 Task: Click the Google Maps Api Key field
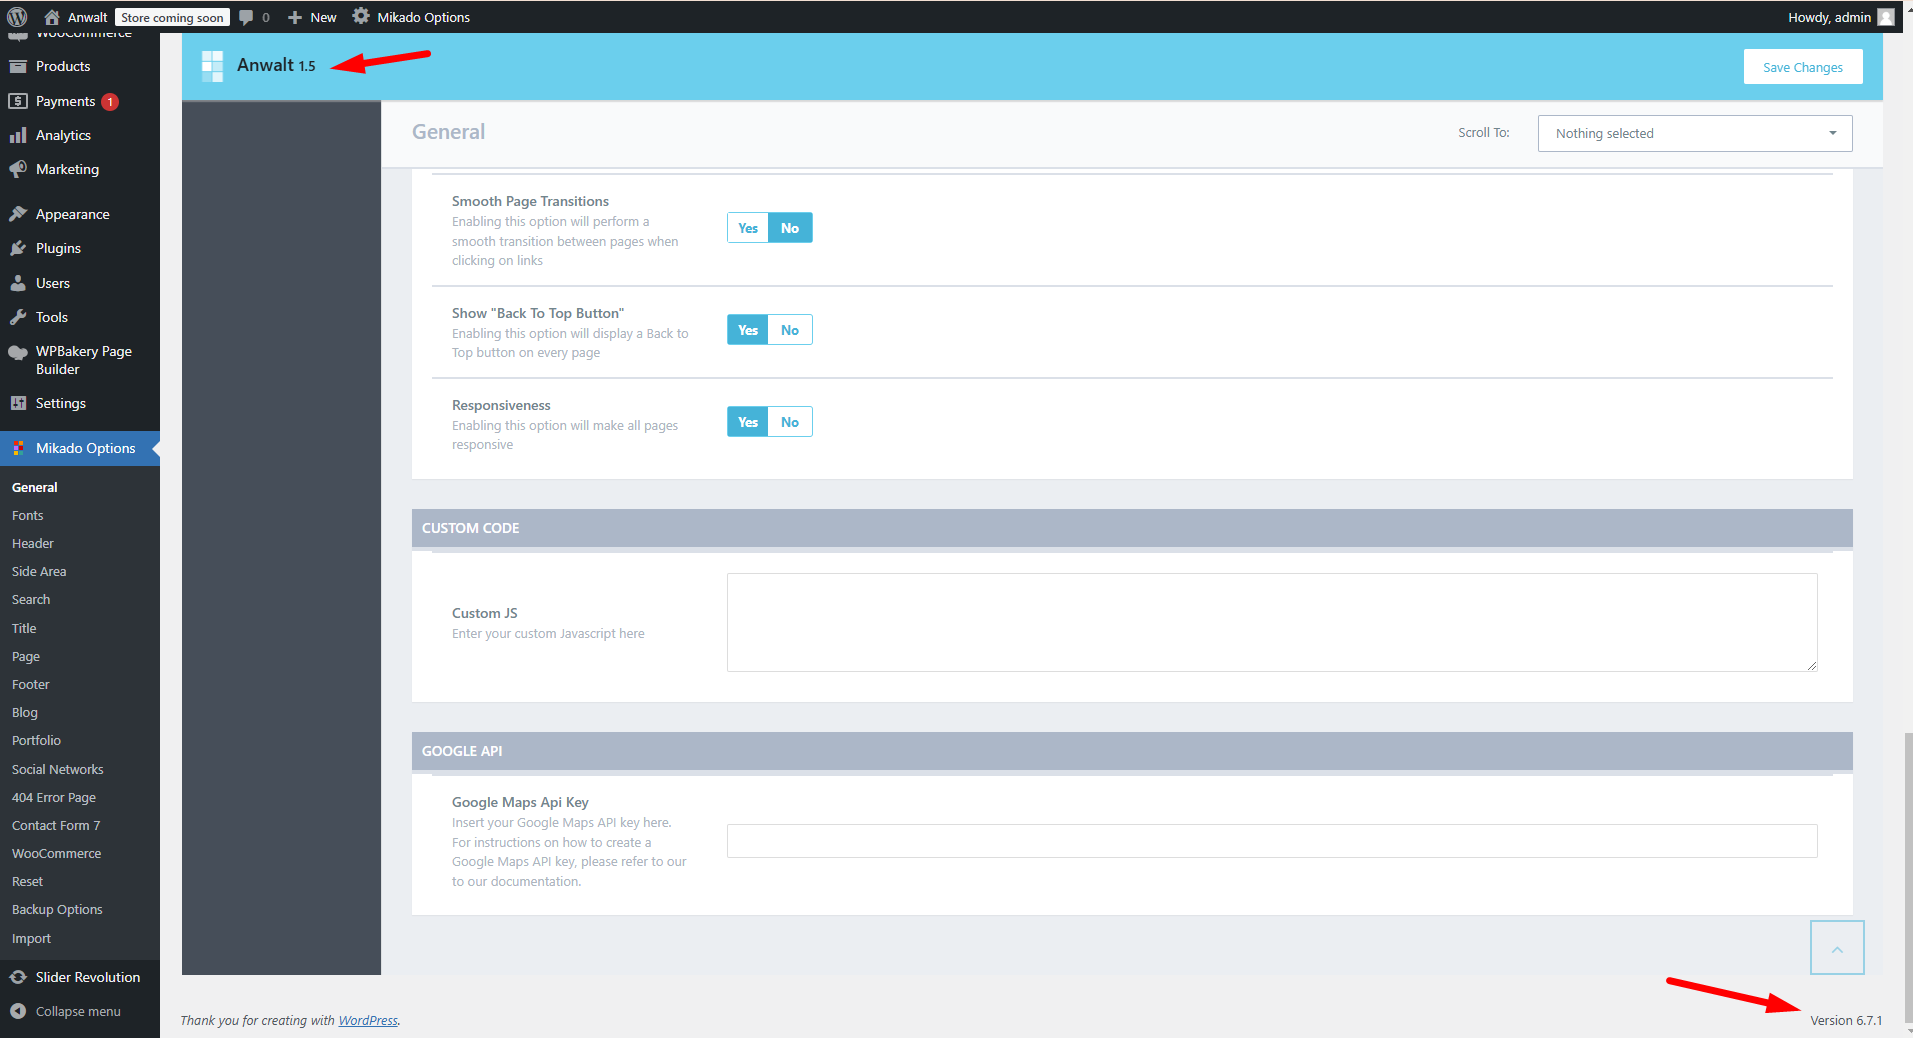(x=1272, y=841)
